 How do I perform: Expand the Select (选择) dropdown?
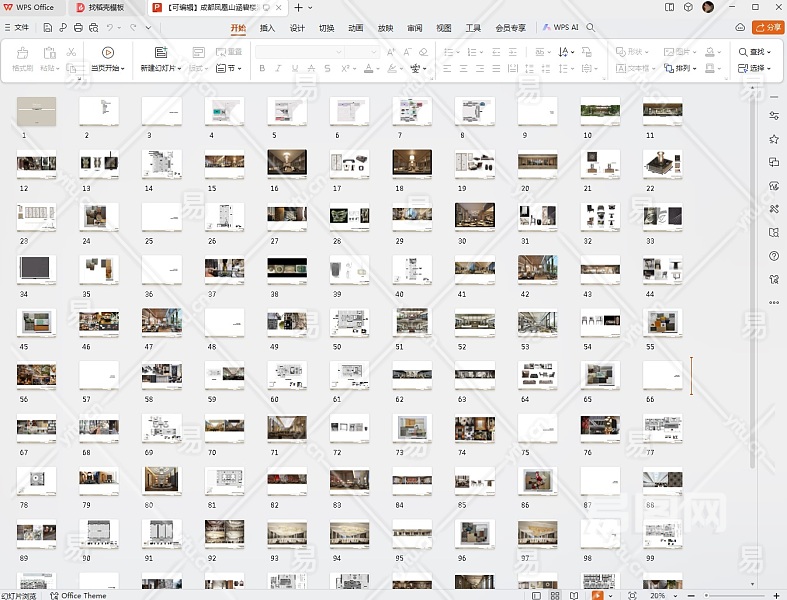(754, 69)
